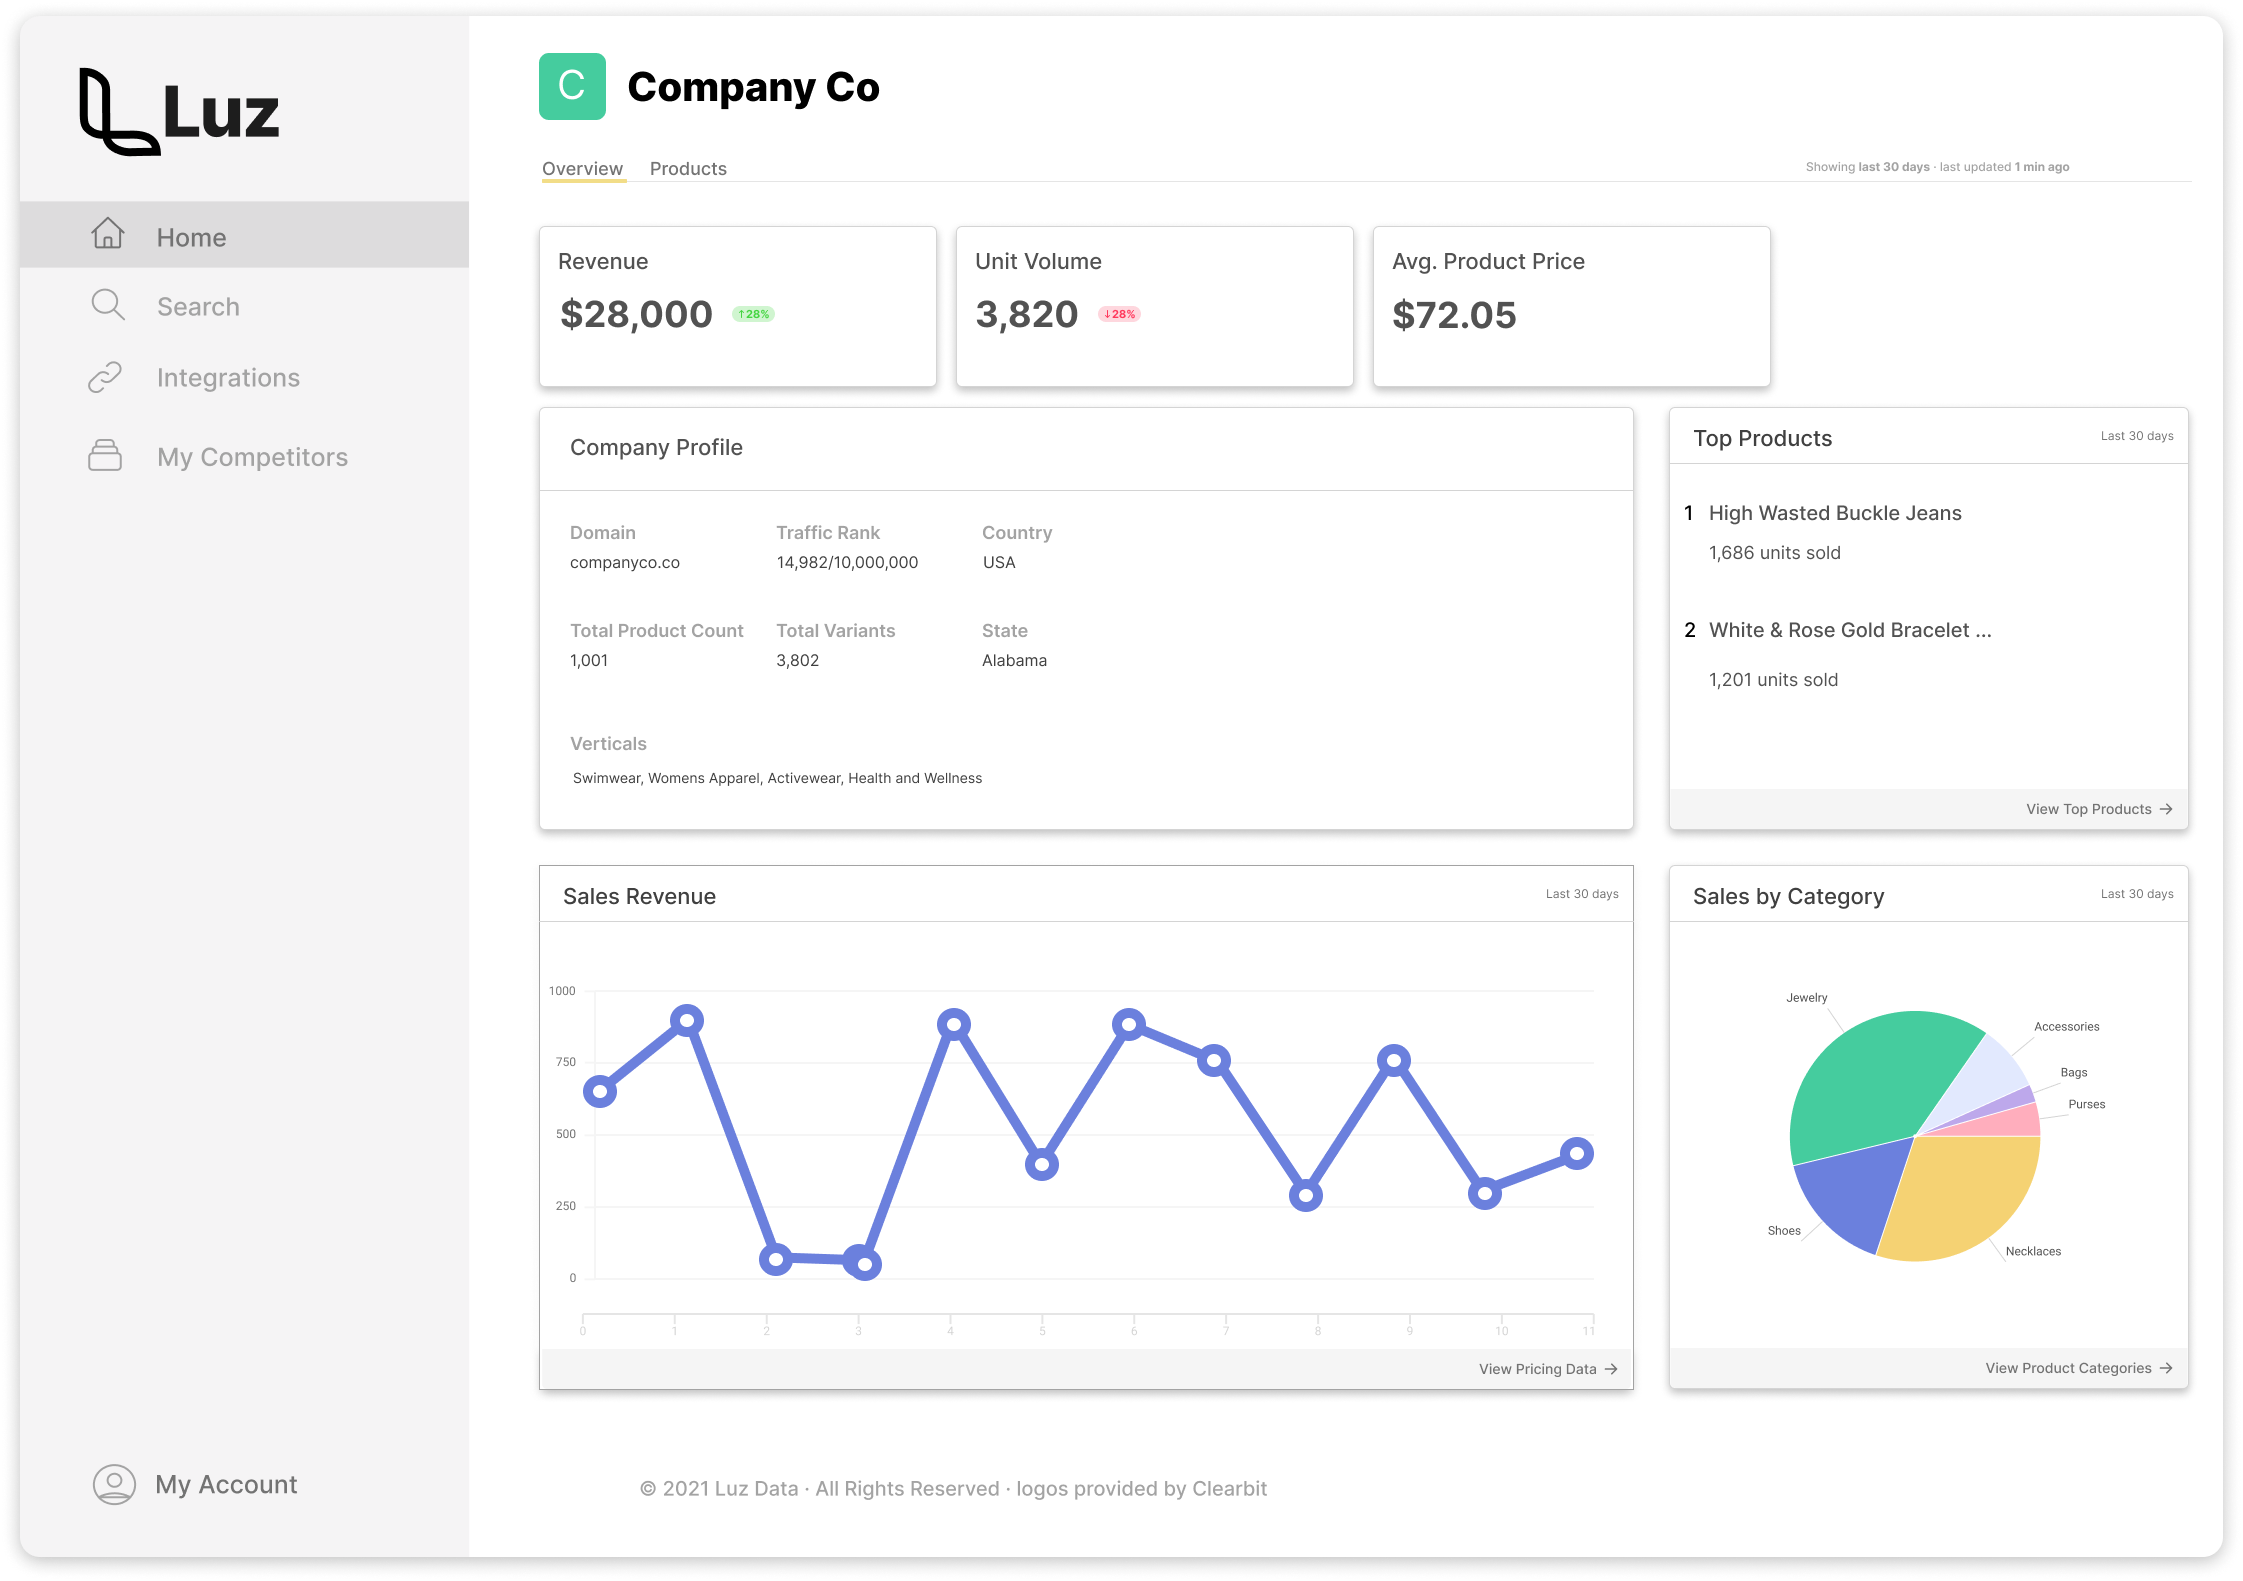Image resolution: width=2243 pixels, height=1581 pixels.
Task: Open the Search icon
Action: (x=108, y=305)
